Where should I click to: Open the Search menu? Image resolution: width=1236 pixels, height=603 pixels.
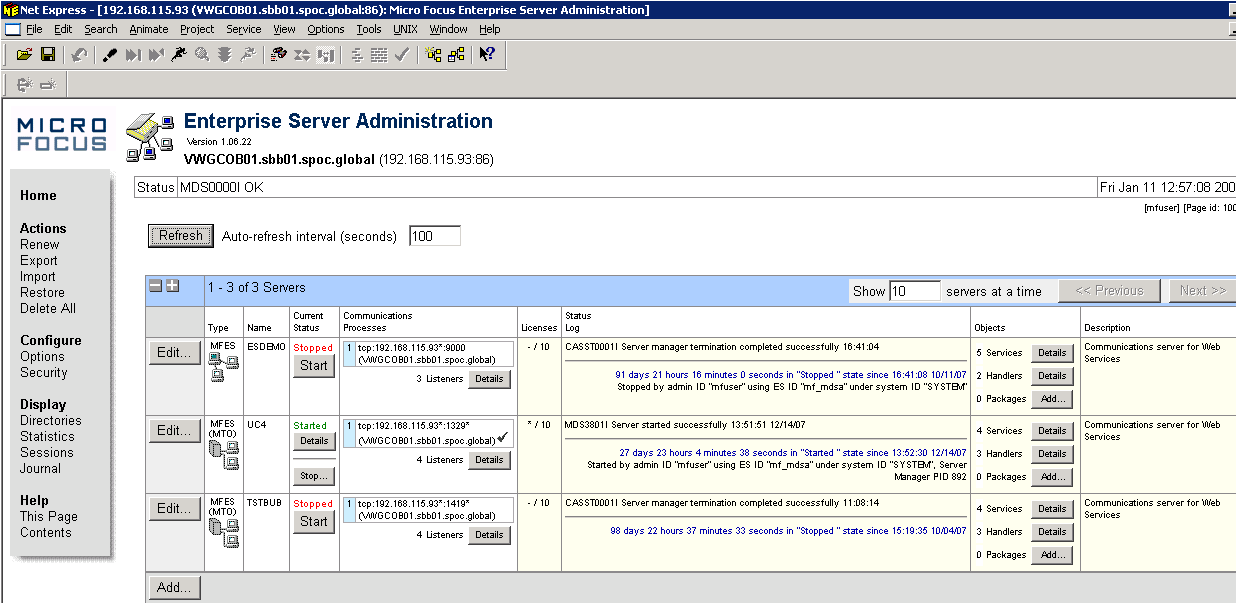pos(101,29)
